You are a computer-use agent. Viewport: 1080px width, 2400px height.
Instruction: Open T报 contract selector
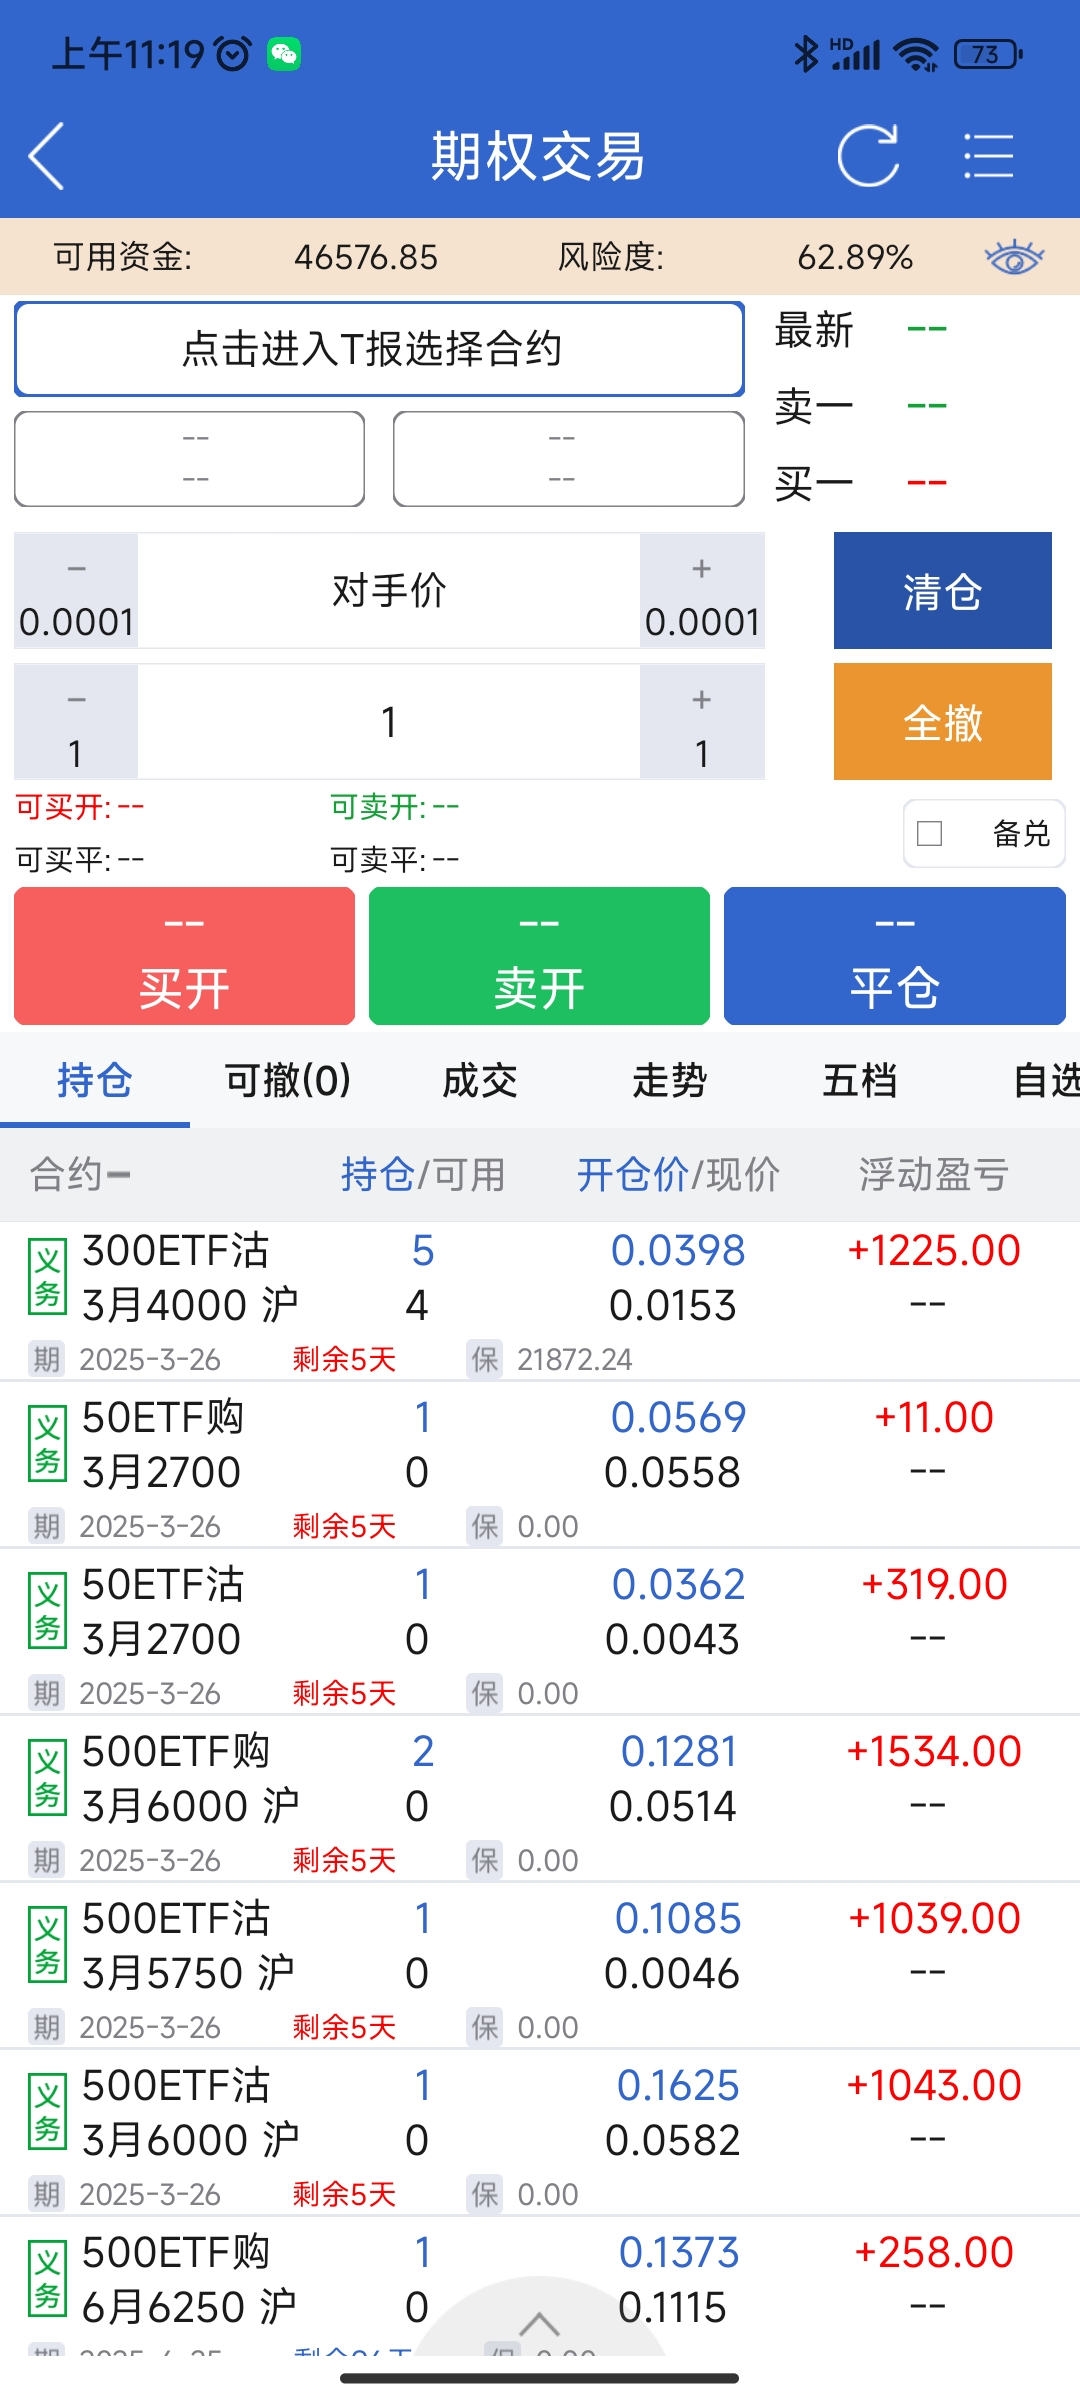379,349
